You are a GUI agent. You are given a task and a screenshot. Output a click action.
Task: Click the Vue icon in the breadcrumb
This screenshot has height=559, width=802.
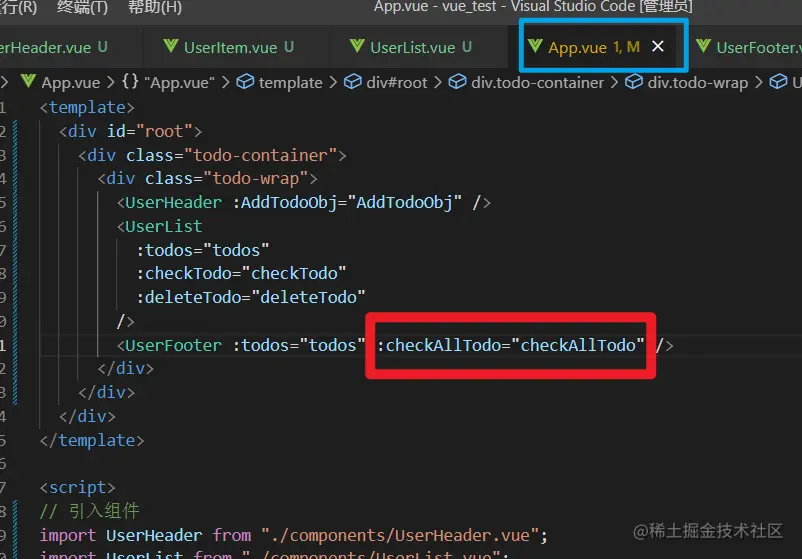tap(28, 81)
